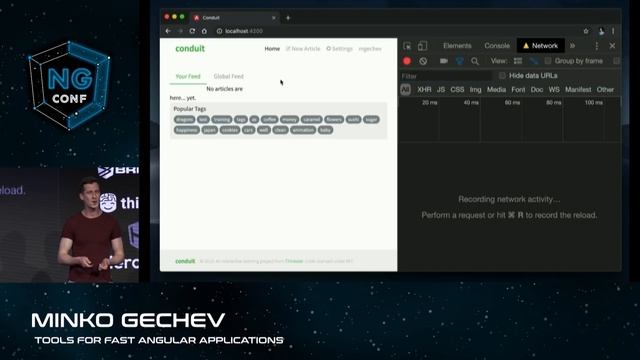640x360 pixels.
Task: Click the flowers tag pill
Action: pyautogui.click(x=334, y=119)
